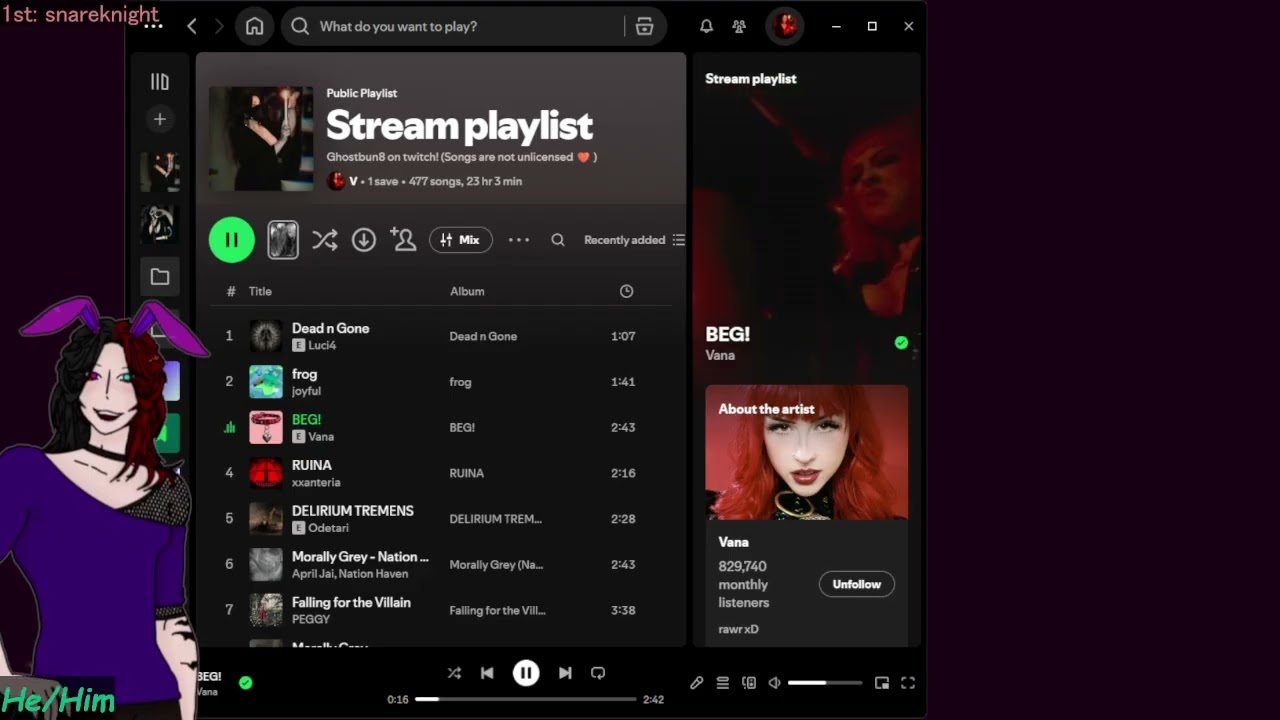Open playlist owner V's profile

(x=353, y=181)
